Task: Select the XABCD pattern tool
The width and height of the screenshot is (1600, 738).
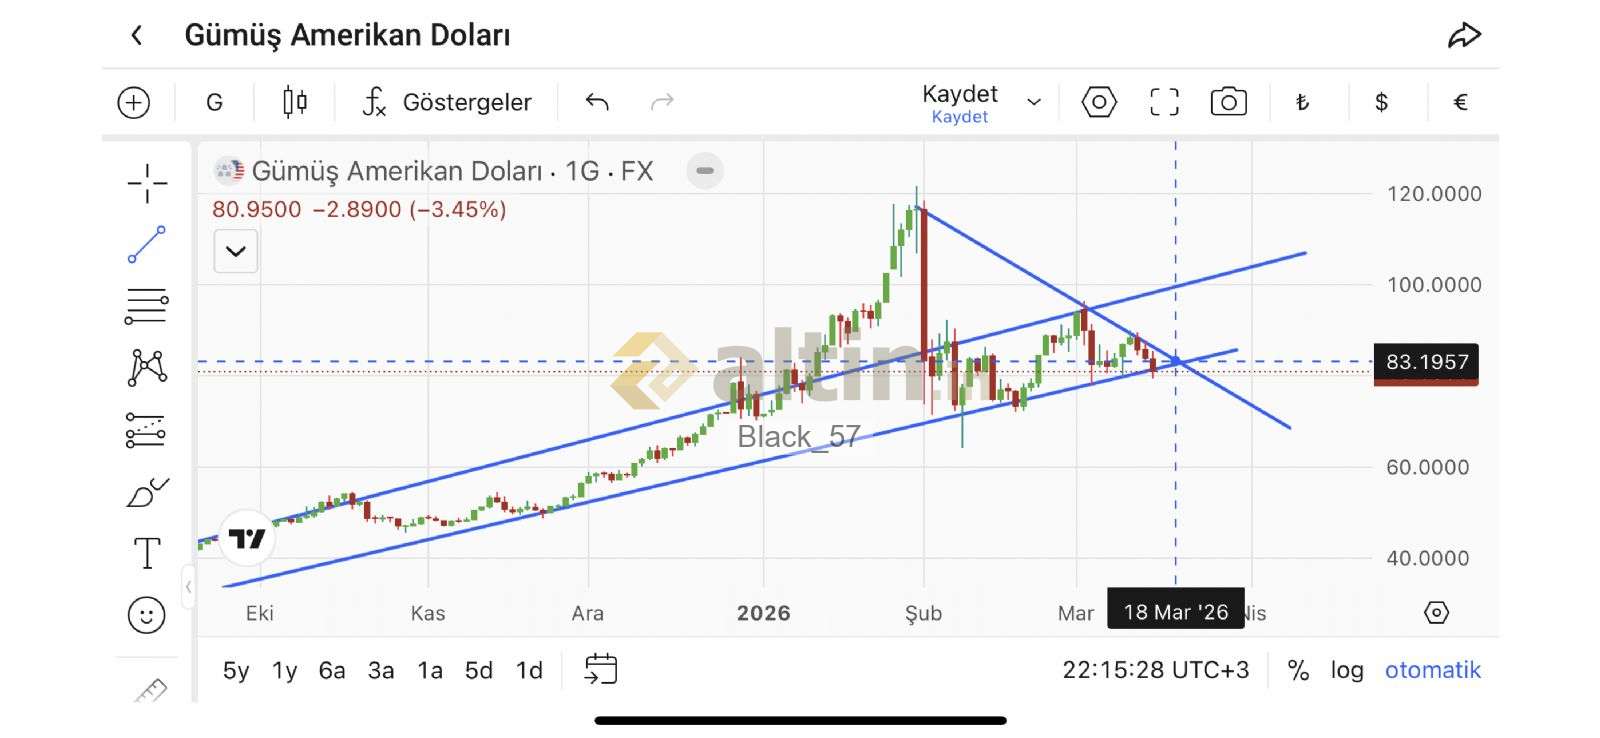Action: (x=147, y=367)
